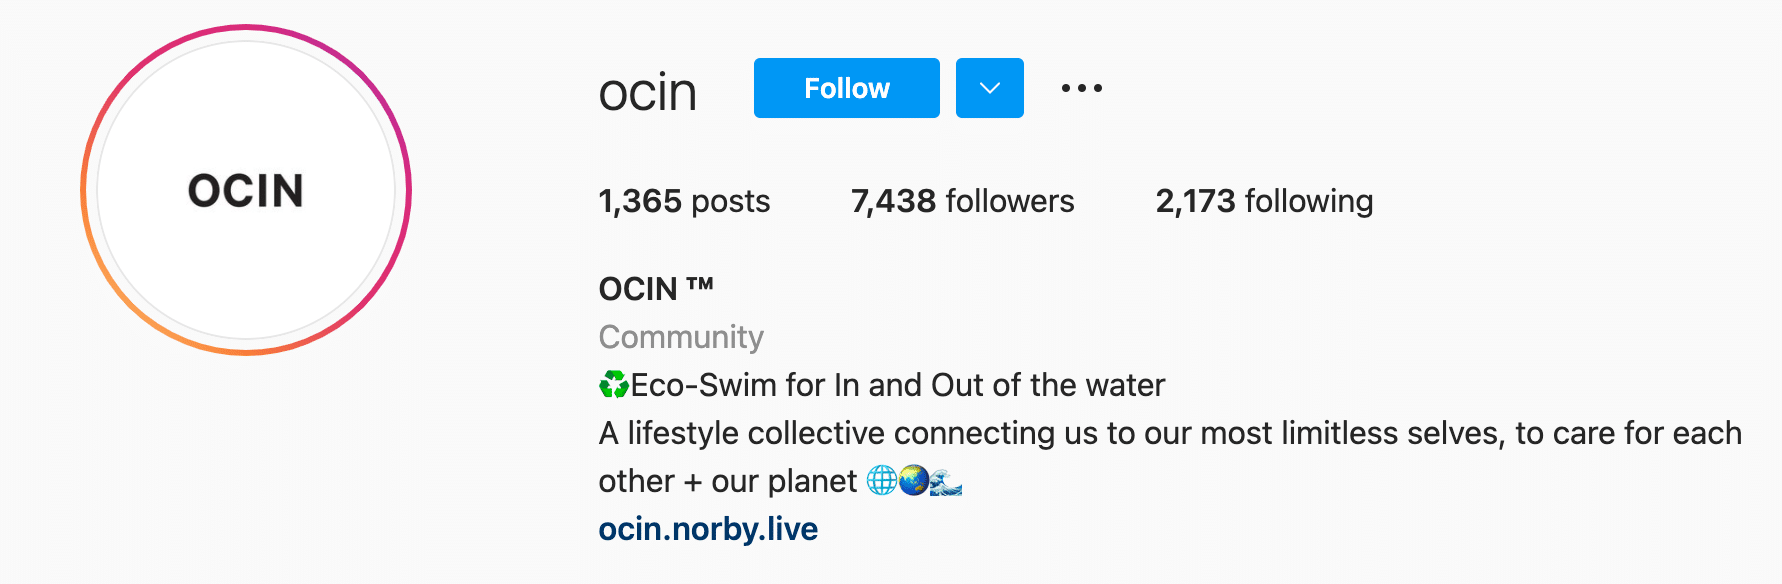Follow the ocin account

pos(846,88)
